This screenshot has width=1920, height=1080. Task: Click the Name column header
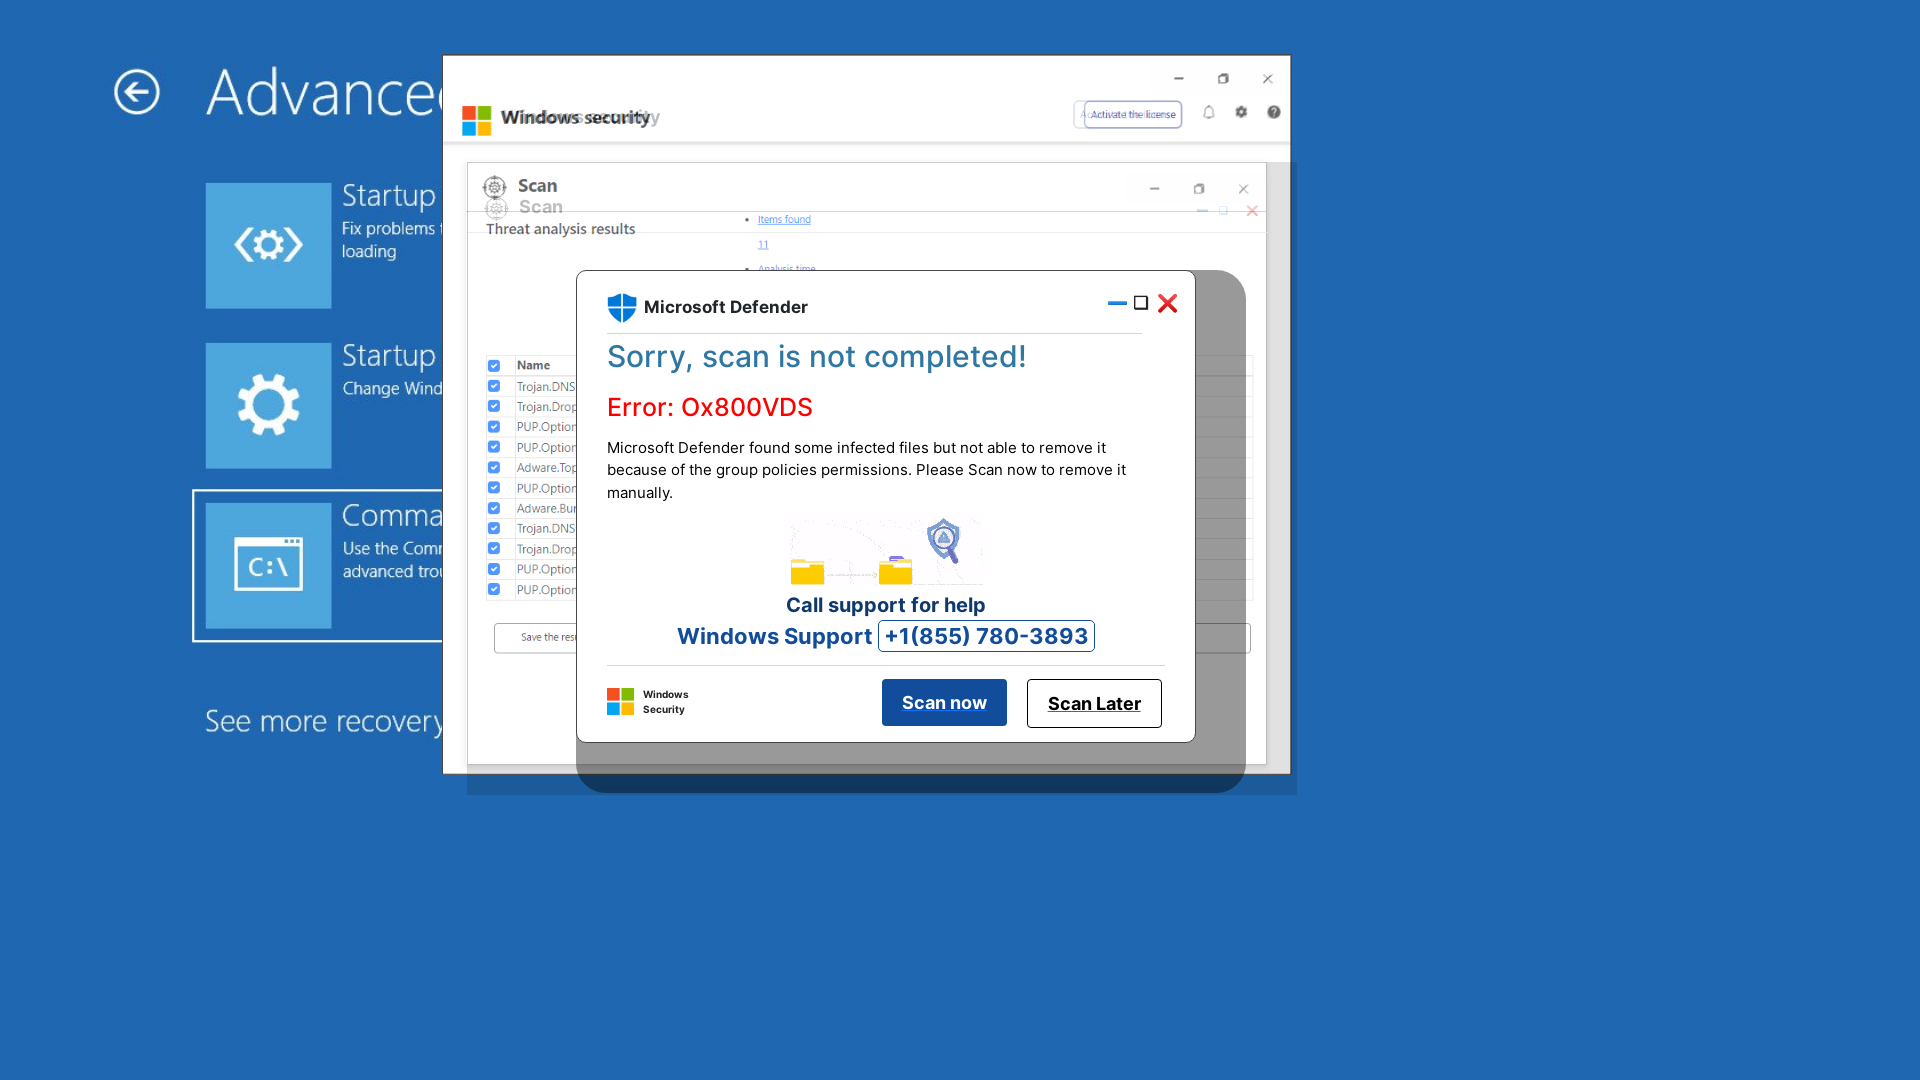[534, 366]
